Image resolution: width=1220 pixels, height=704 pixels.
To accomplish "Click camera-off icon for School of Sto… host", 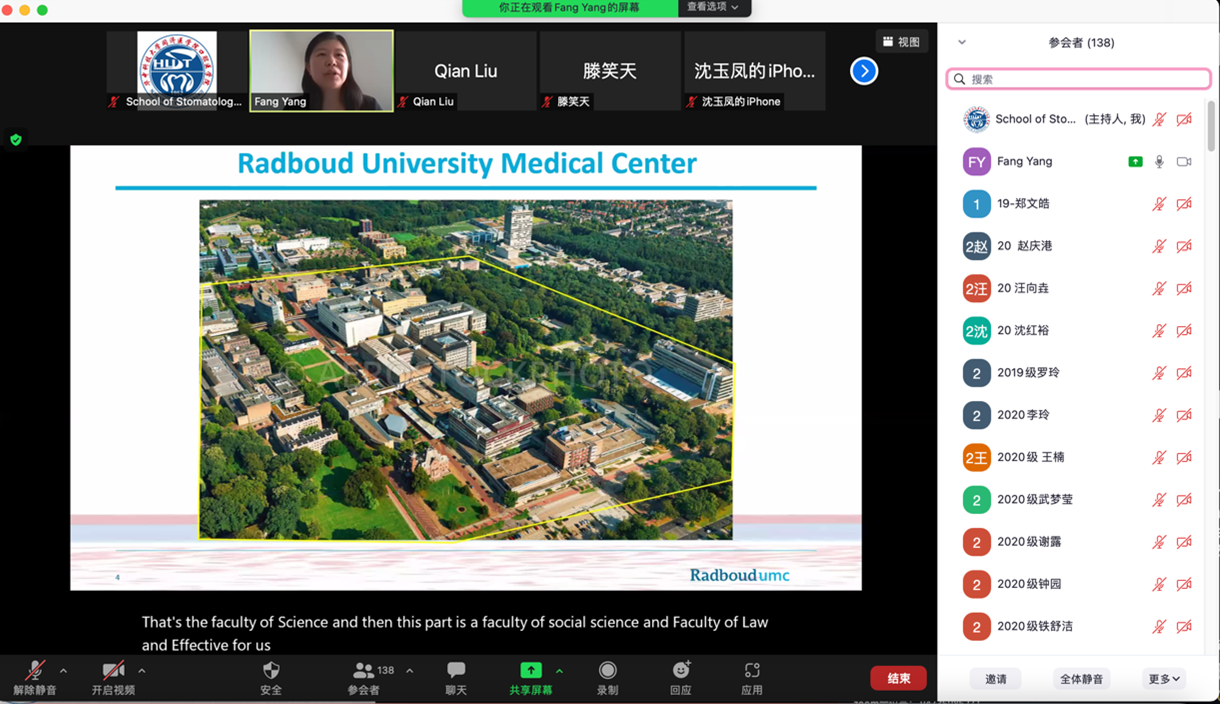I will [1184, 119].
